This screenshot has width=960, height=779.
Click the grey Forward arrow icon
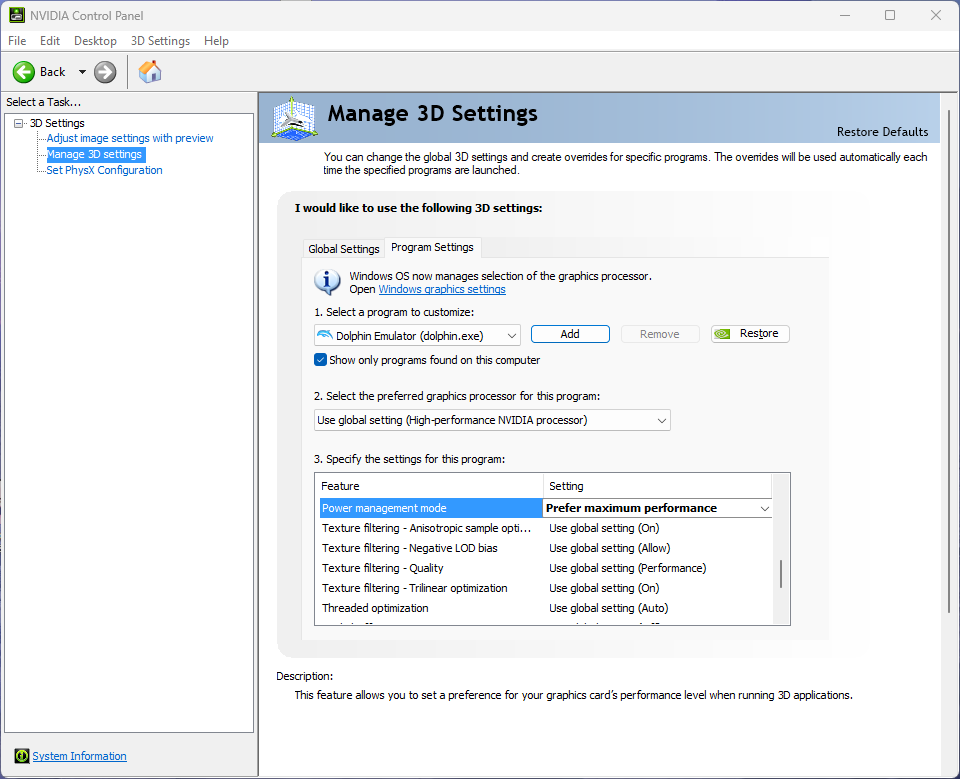(x=105, y=72)
